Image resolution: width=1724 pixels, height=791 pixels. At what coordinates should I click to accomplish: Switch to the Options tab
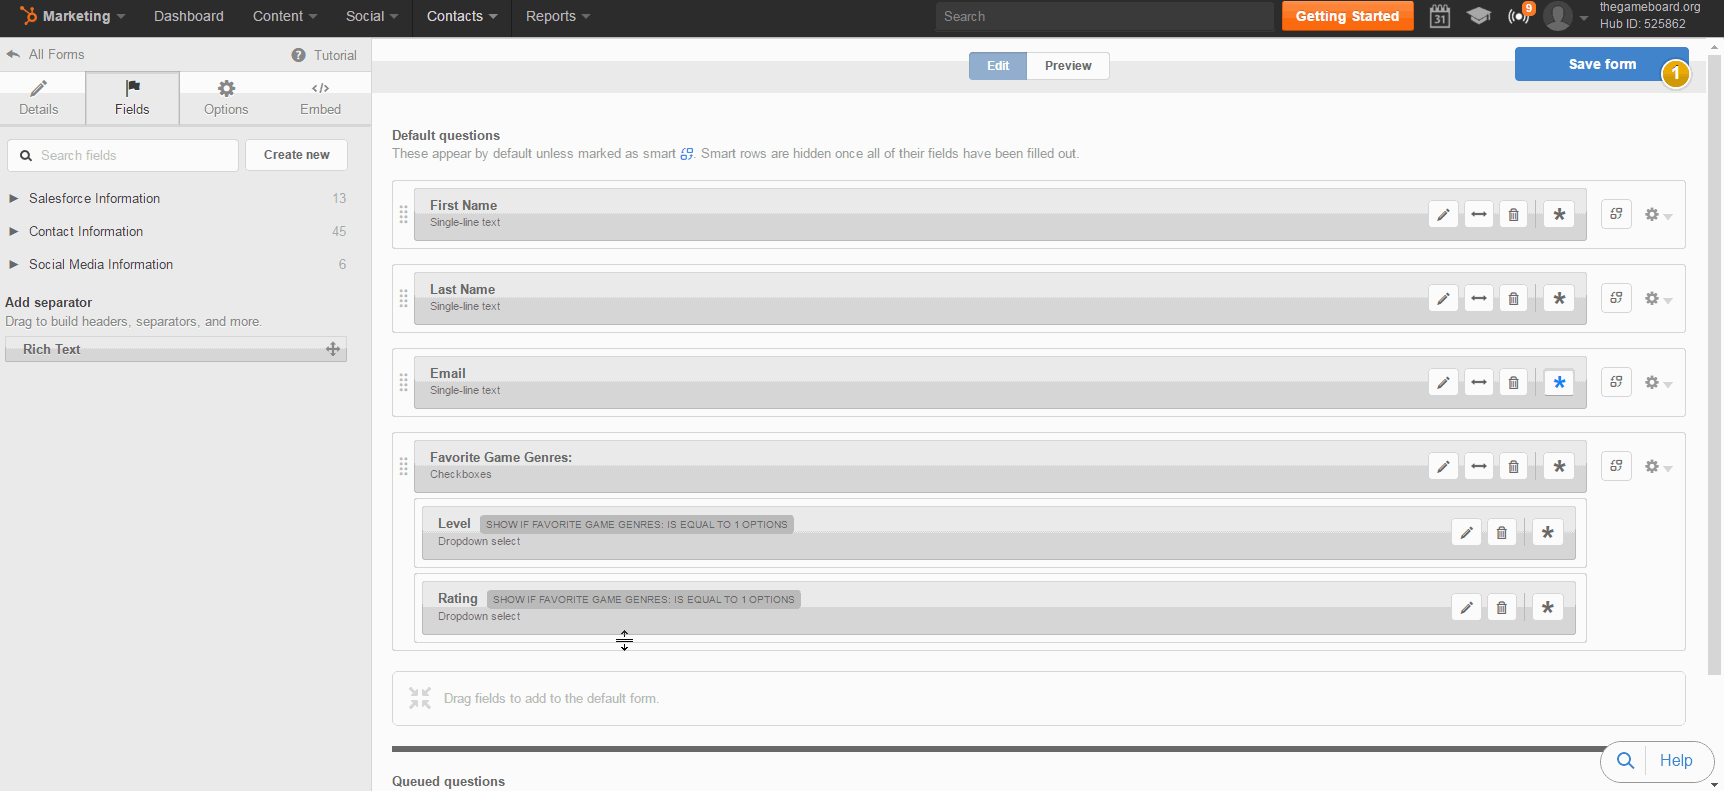coord(226,98)
